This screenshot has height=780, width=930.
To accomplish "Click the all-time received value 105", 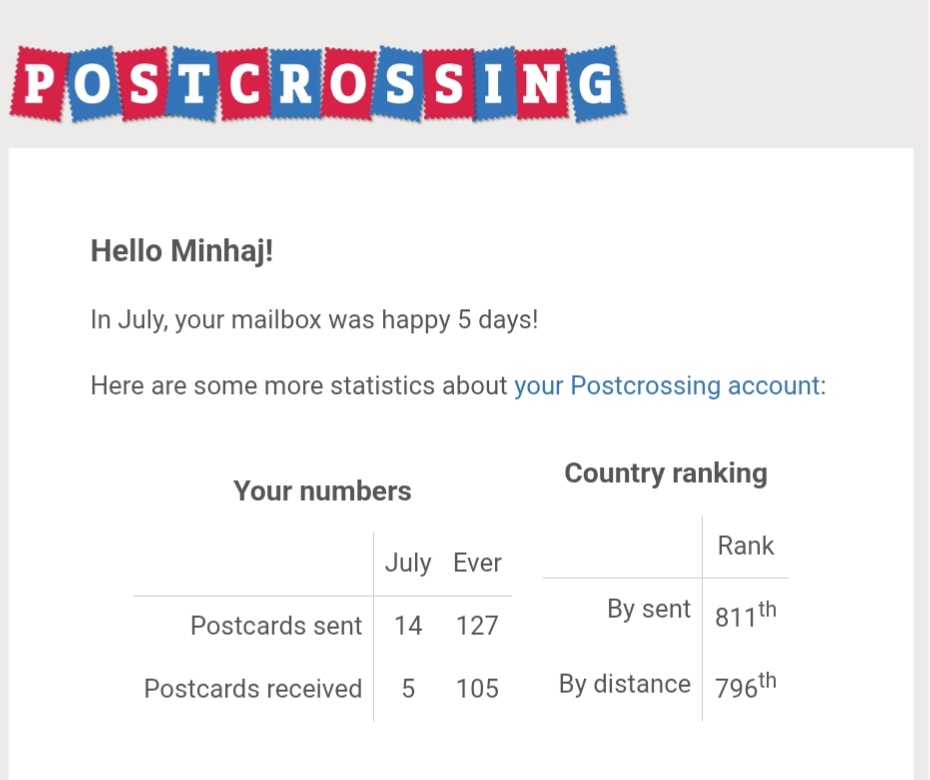I will (477, 689).
